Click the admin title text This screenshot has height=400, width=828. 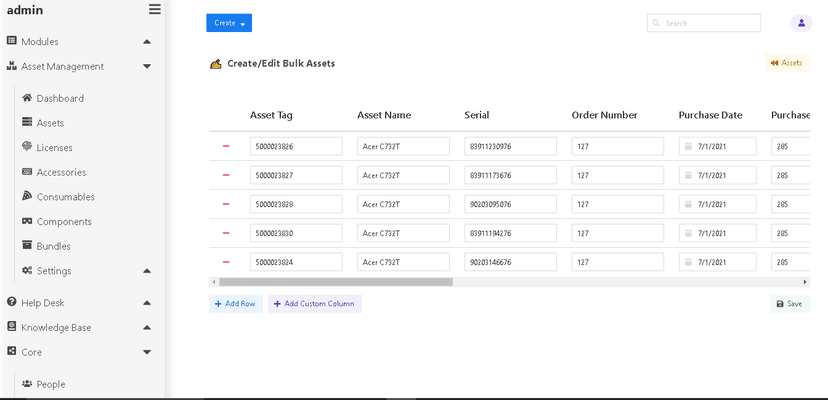pos(25,10)
